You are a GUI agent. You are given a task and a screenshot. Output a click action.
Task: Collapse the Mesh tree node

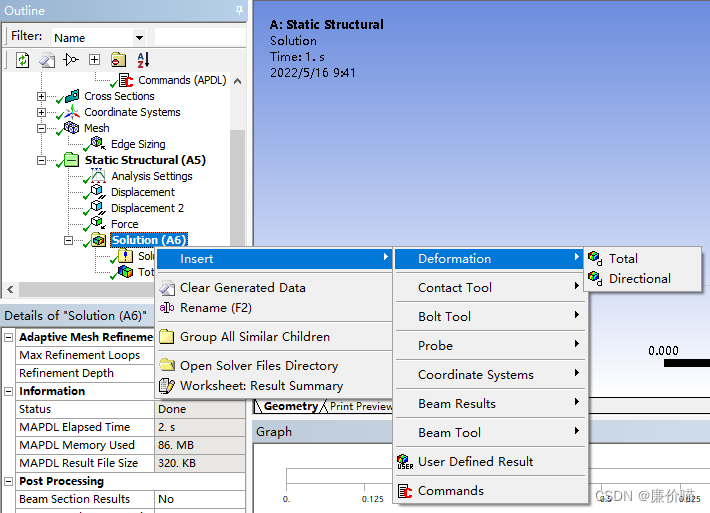(41, 128)
